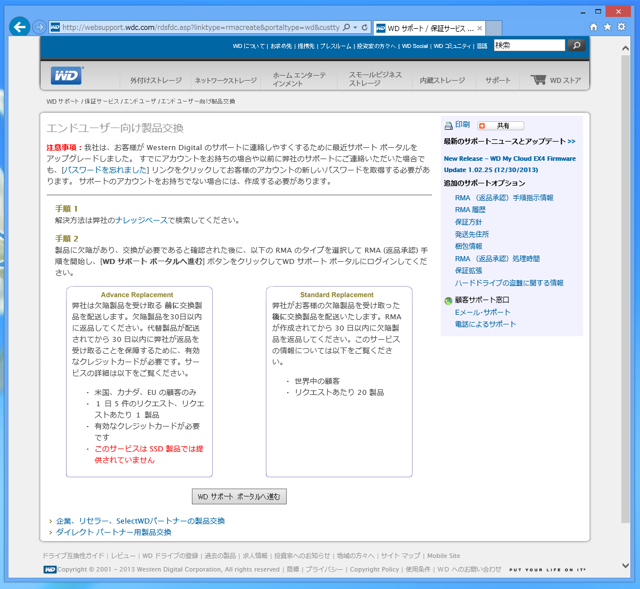Click the 印刷 printer icon
The image size is (640, 589).
pyautogui.click(x=449, y=126)
